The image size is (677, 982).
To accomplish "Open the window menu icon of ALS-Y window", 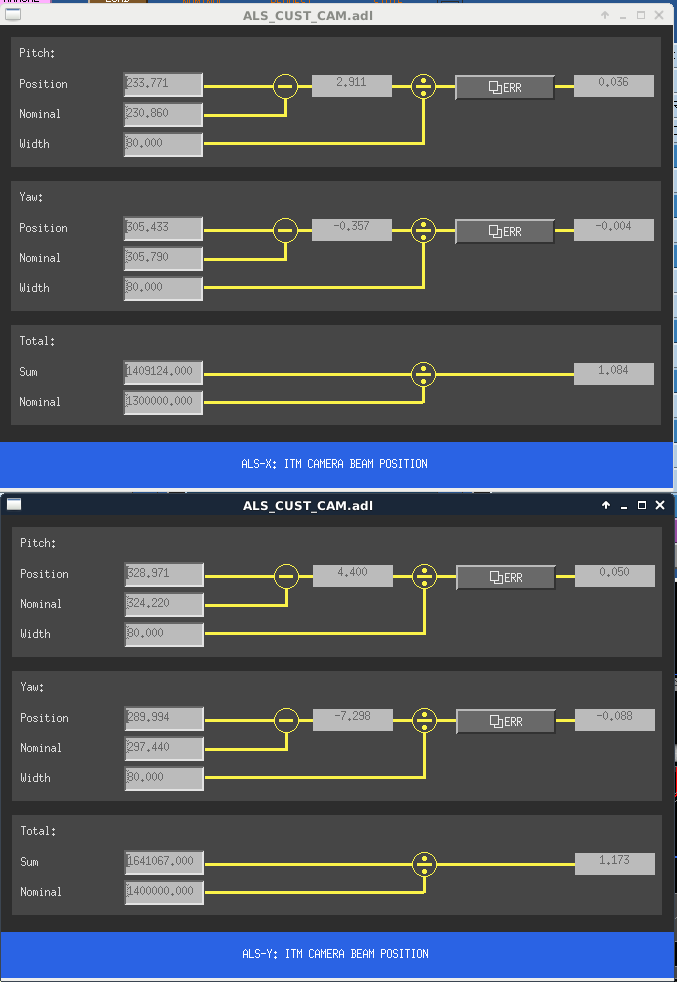I will [x=14, y=505].
